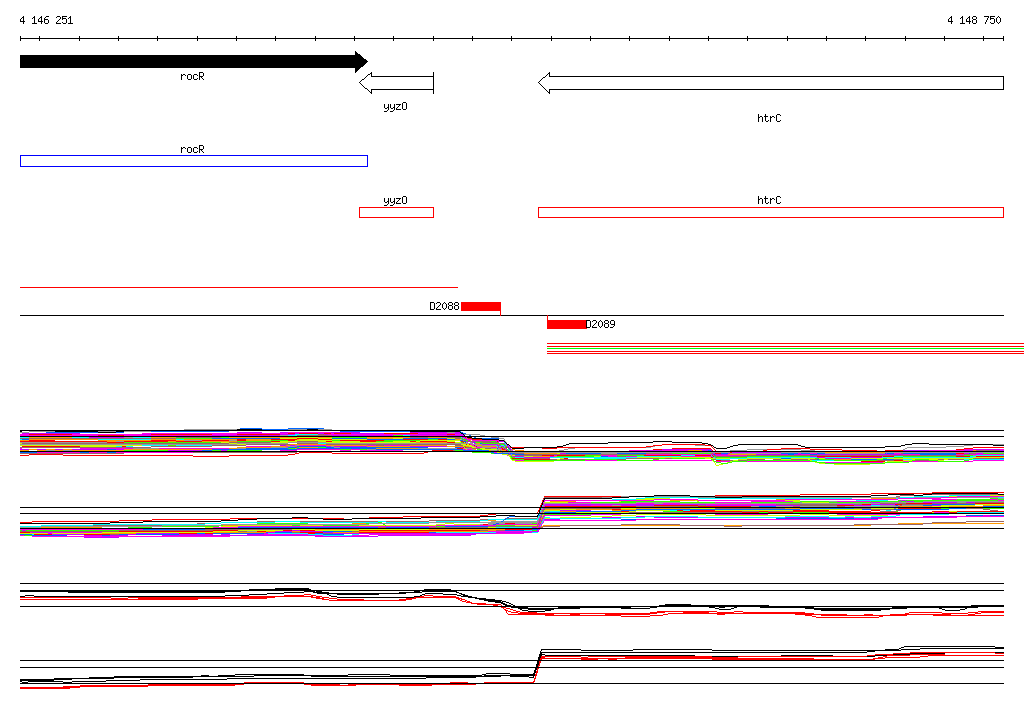Viewport: 1024px width, 714px height.
Task: Click the htrC label under long arrow
Action: [x=769, y=118]
